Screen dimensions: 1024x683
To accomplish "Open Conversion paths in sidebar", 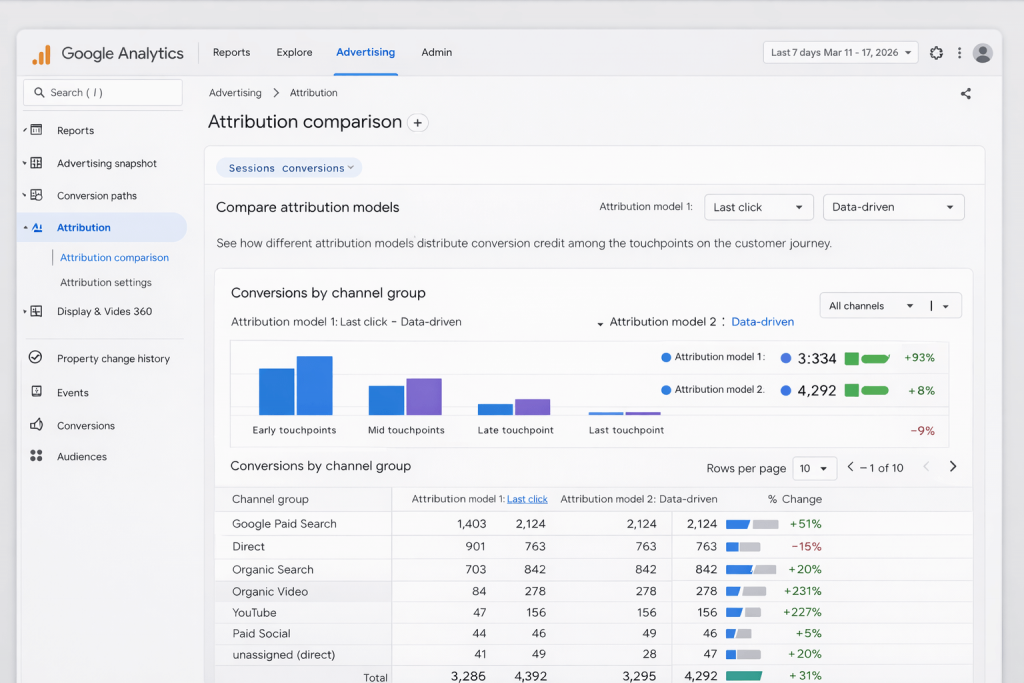I will 97,195.
